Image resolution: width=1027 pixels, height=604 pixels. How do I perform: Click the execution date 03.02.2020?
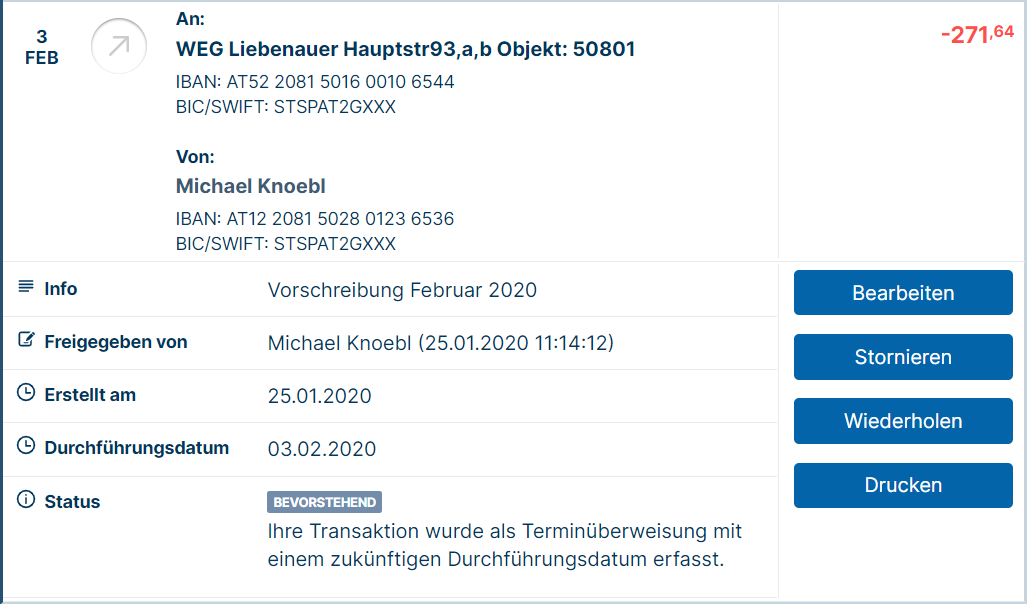coord(322,449)
